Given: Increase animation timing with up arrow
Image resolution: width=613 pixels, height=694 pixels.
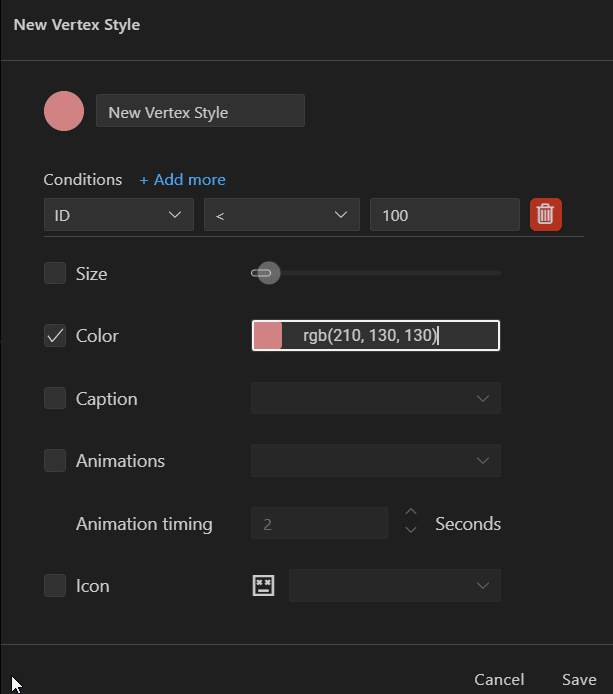Looking at the screenshot, I should [411, 513].
